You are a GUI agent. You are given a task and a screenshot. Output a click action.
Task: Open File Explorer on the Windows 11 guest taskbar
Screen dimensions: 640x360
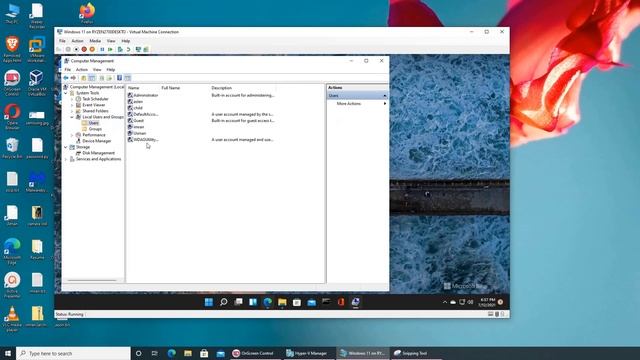click(x=282, y=302)
